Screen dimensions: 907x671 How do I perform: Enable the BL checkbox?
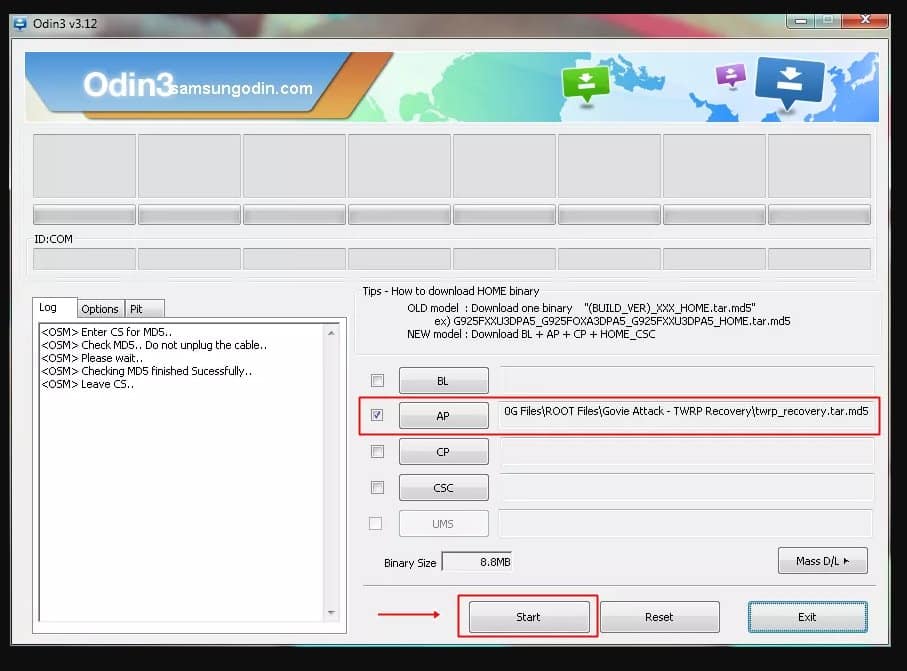click(377, 380)
